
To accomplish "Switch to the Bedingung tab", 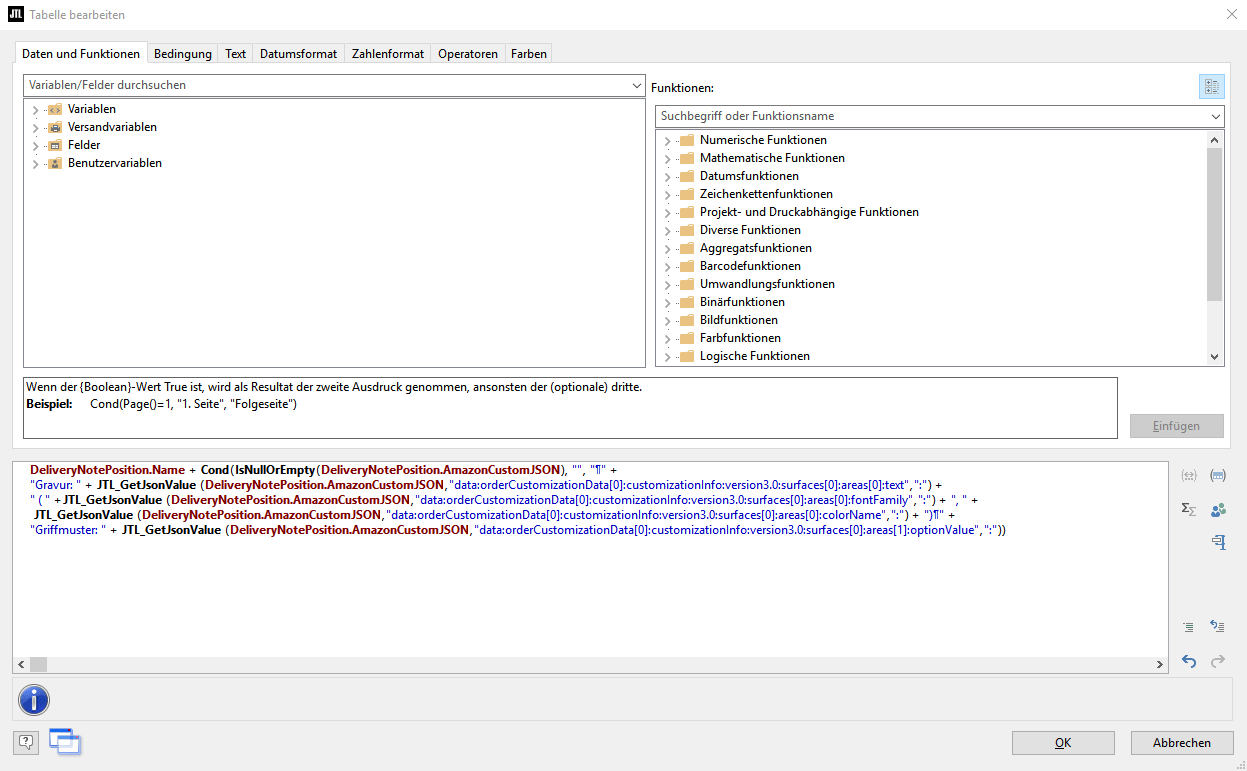I will point(182,54).
